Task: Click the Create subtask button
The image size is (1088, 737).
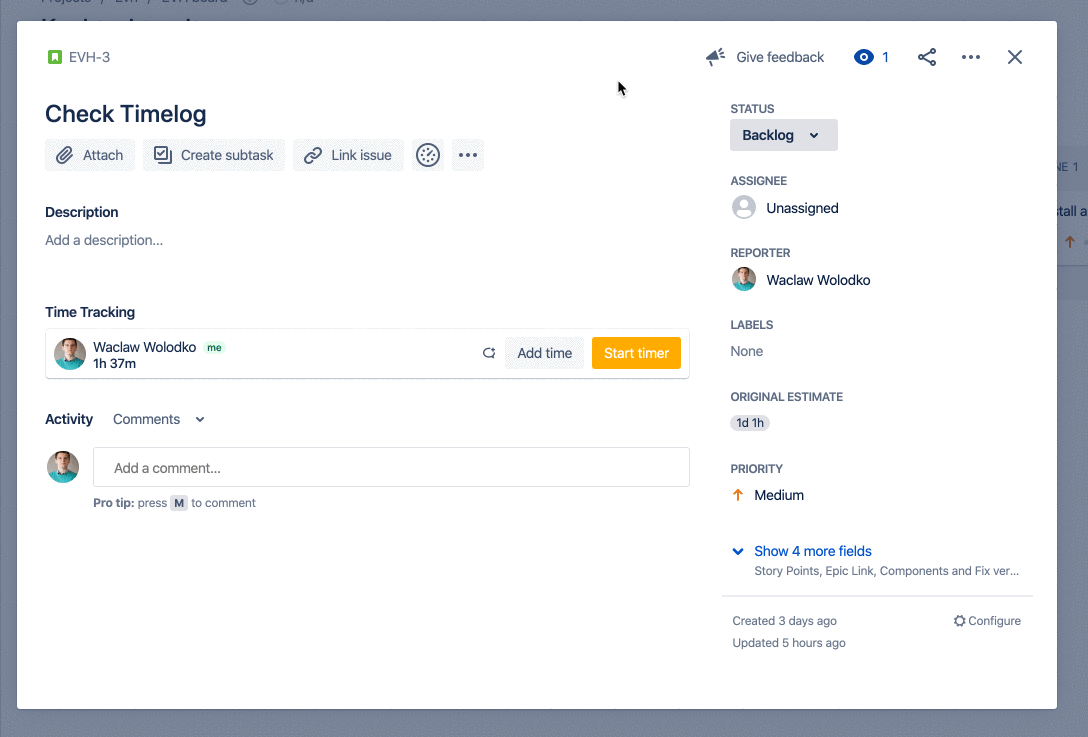Action: [214, 155]
